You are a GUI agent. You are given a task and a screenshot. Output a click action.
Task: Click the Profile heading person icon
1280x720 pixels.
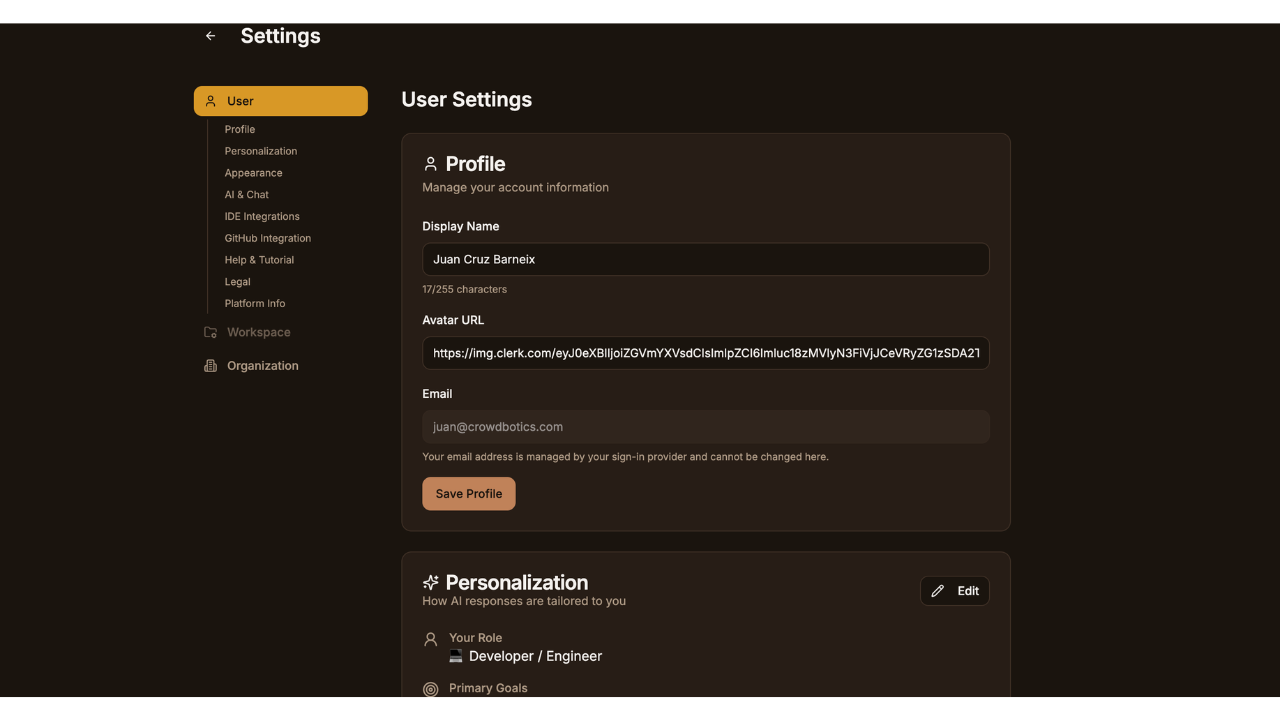(431, 164)
